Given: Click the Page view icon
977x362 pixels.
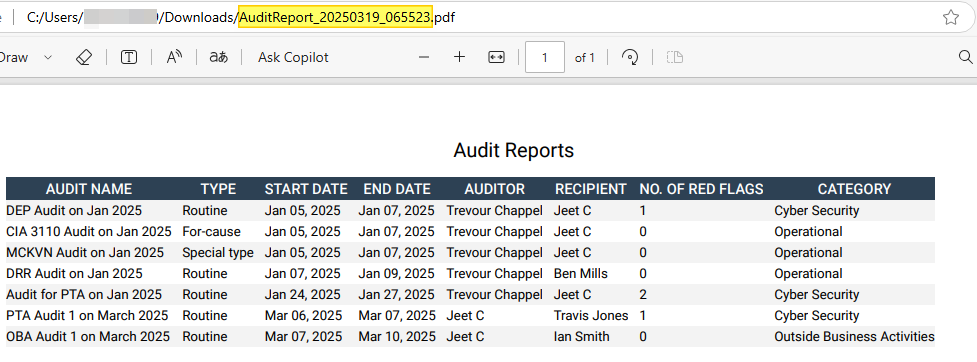Looking at the screenshot, I should (675, 57).
